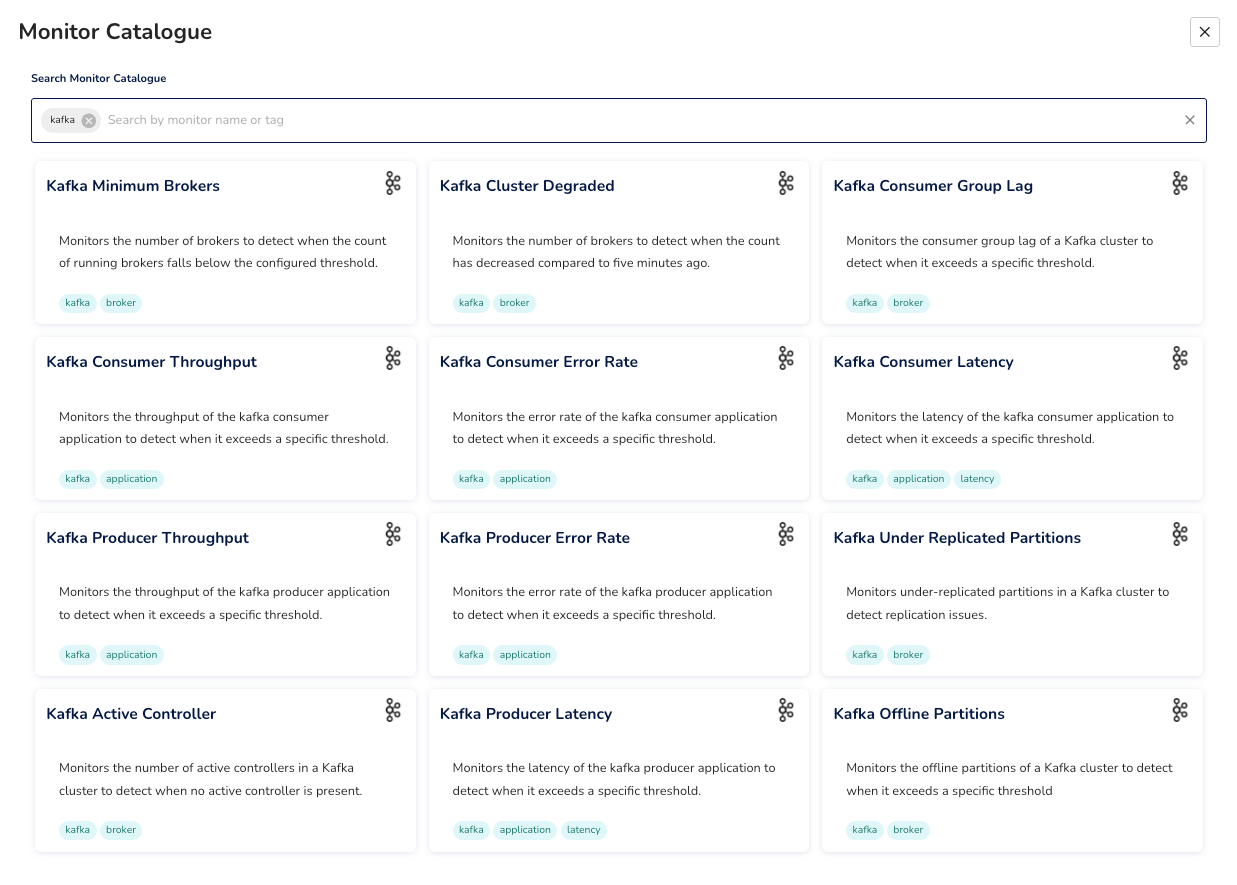The height and width of the screenshot is (885, 1237).
Task: Open the Kafka Consumer Throughput monitor title
Action: point(151,362)
